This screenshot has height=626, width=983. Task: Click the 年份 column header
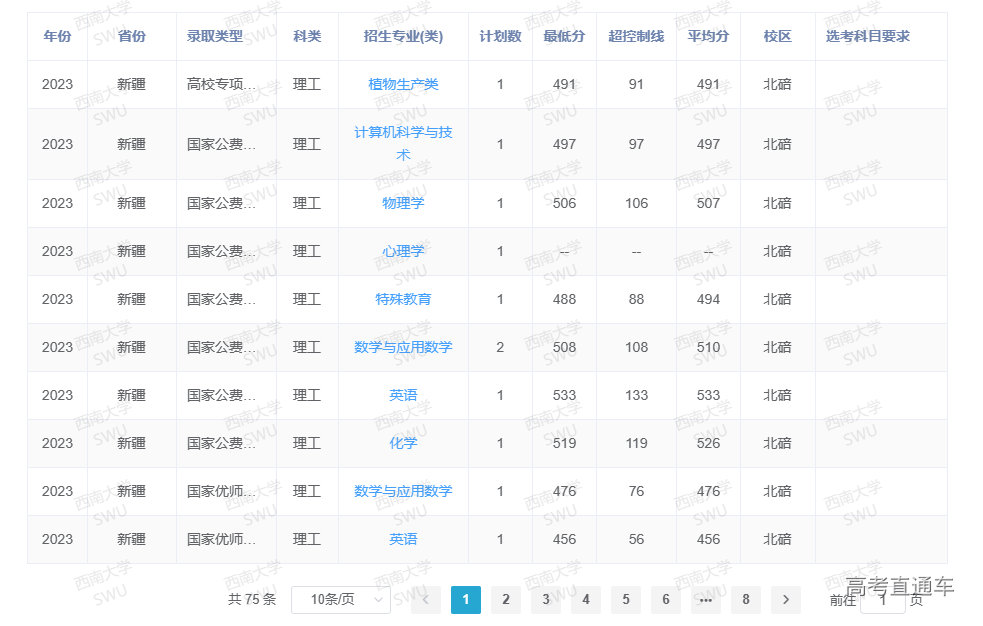(x=57, y=36)
